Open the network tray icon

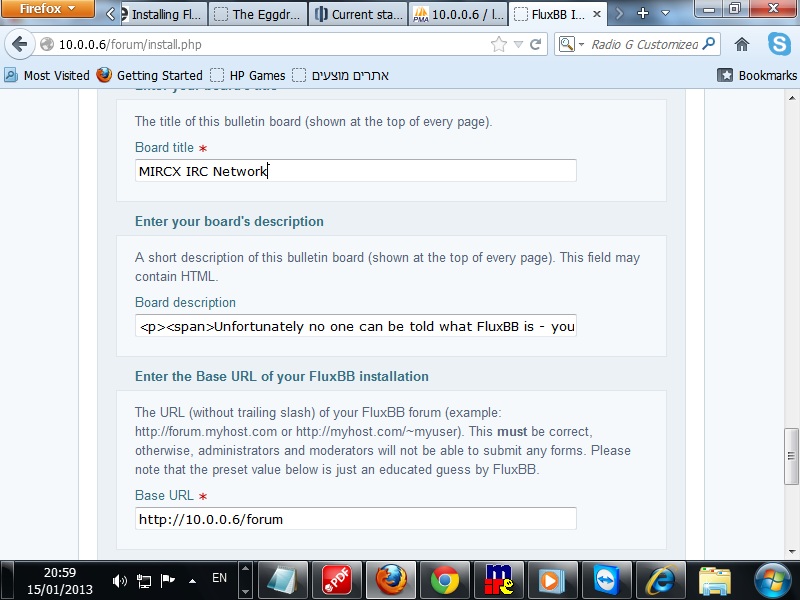click(144, 581)
